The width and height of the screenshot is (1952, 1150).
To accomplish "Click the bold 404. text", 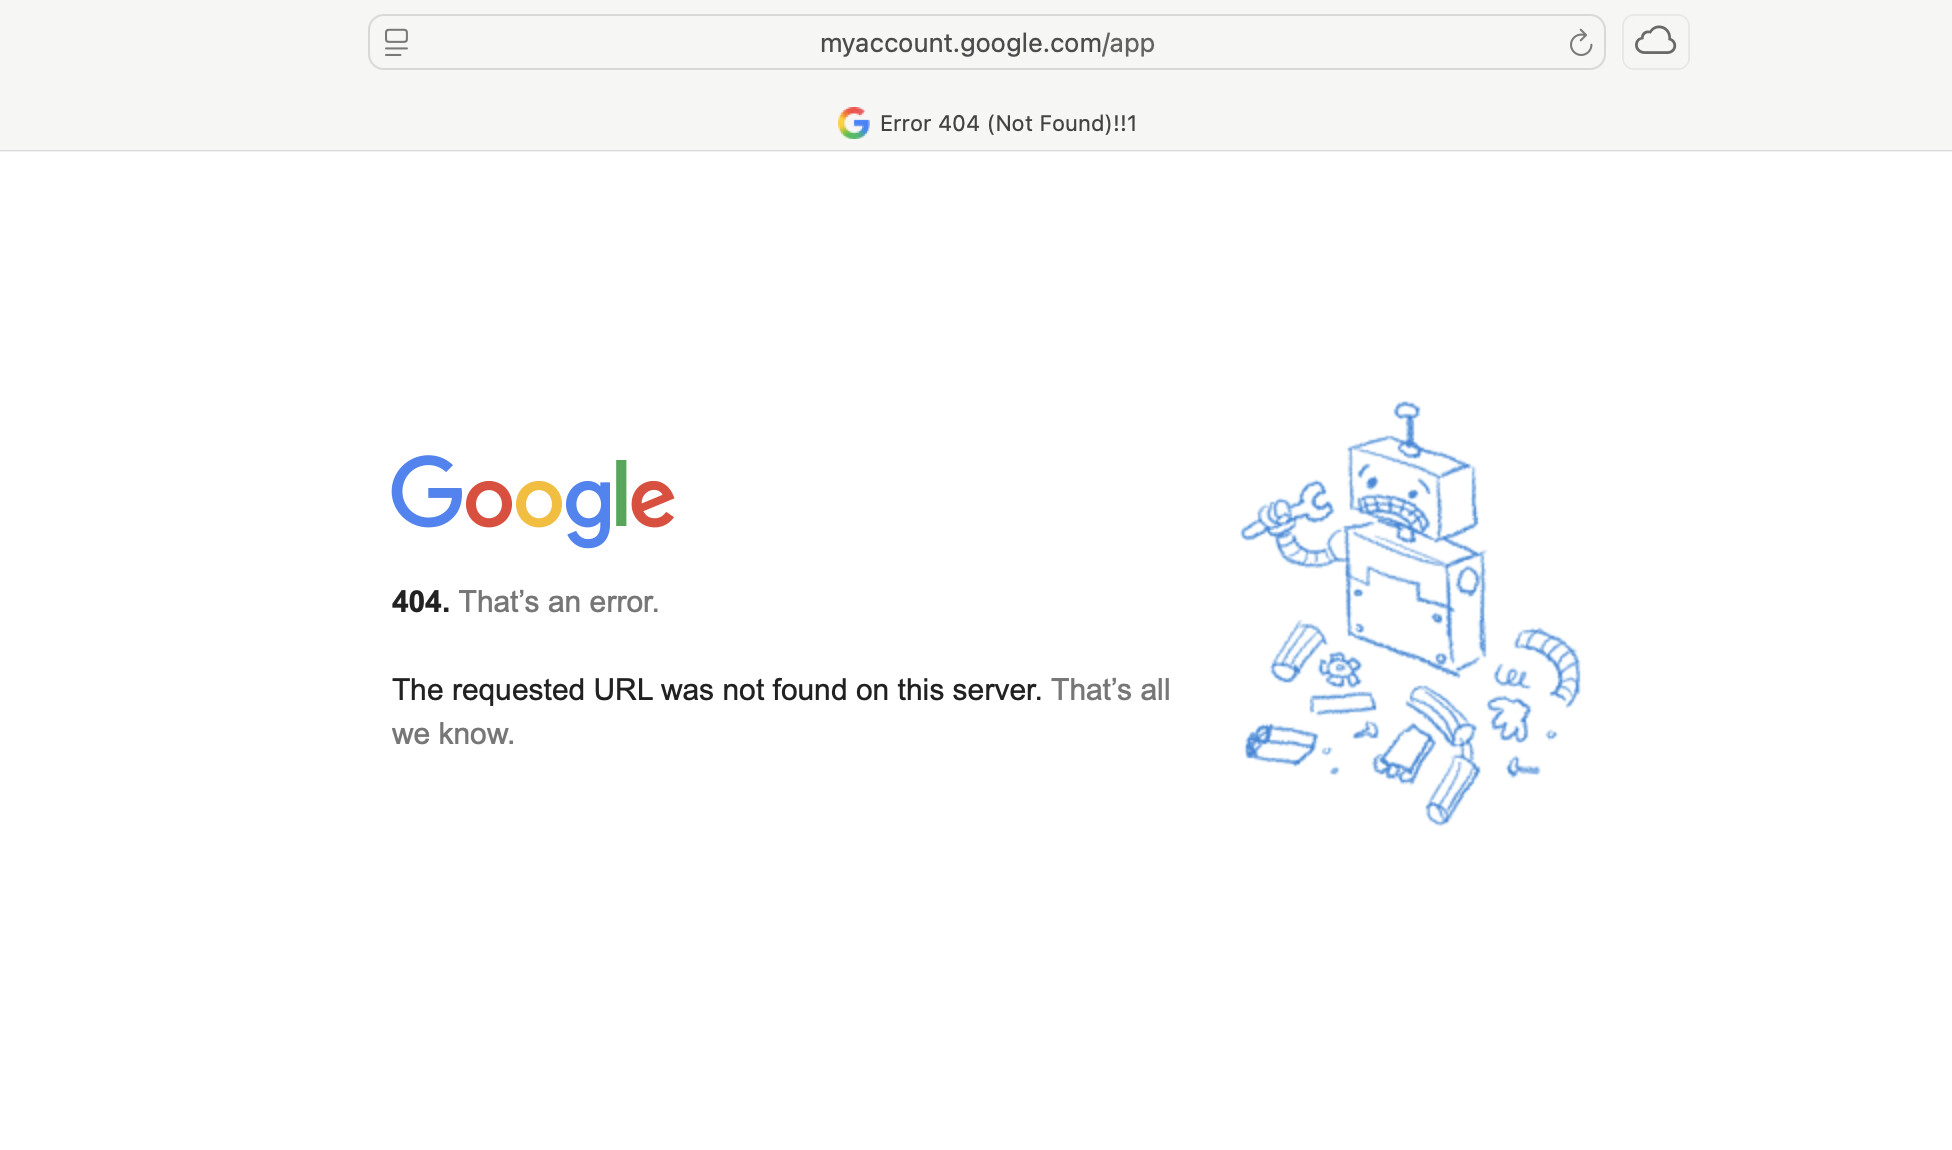I will 420,602.
